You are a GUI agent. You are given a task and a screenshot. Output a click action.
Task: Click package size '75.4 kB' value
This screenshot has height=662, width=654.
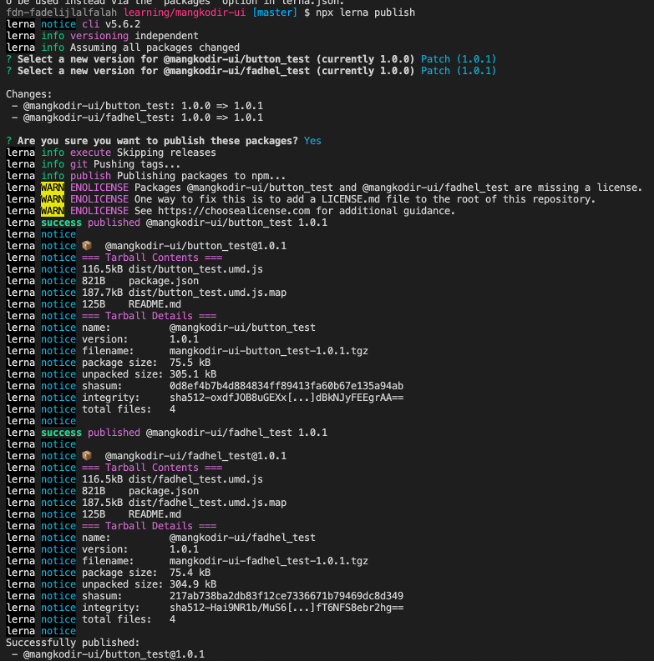click(x=190, y=573)
